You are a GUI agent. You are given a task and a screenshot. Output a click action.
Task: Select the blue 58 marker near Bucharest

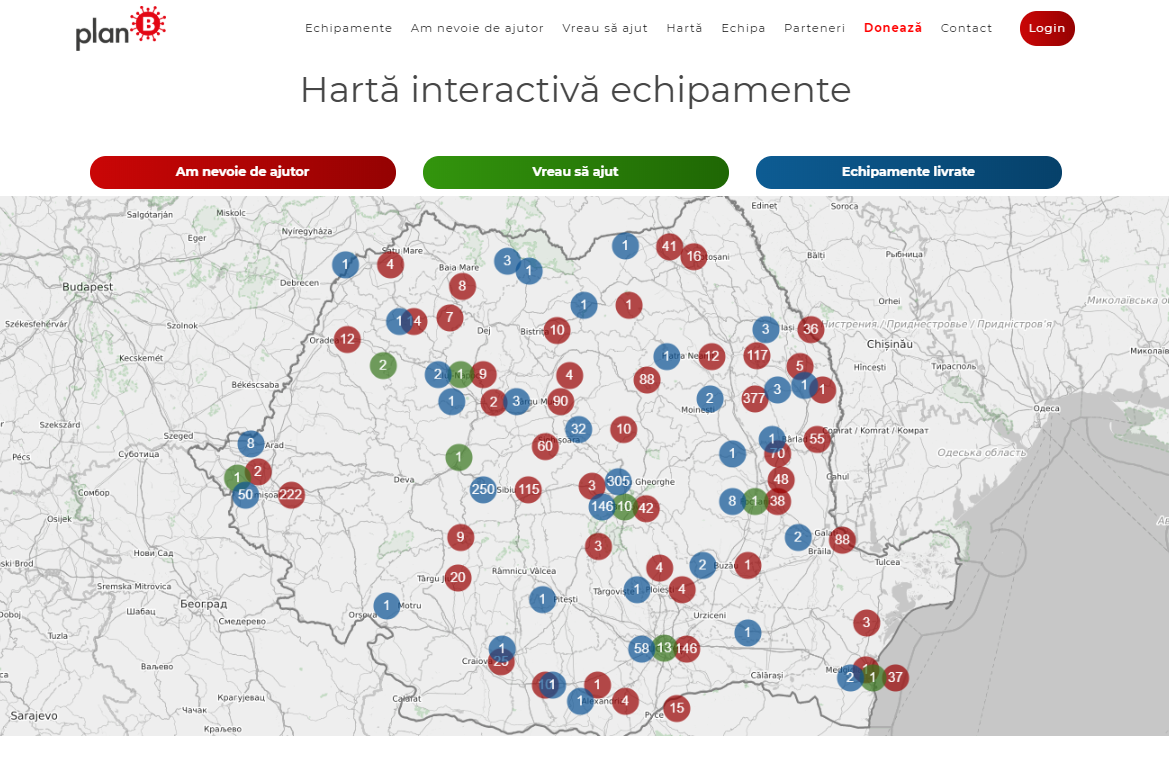[x=641, y=648]
